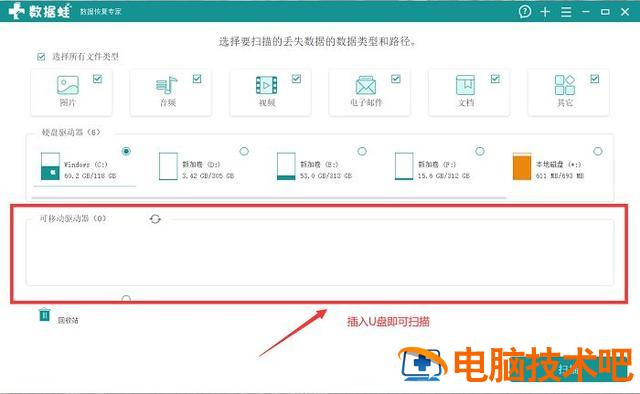Click the 新加卷 (F:) drive icon
This screenshot has width=640, height=394.
coord(404,166)
